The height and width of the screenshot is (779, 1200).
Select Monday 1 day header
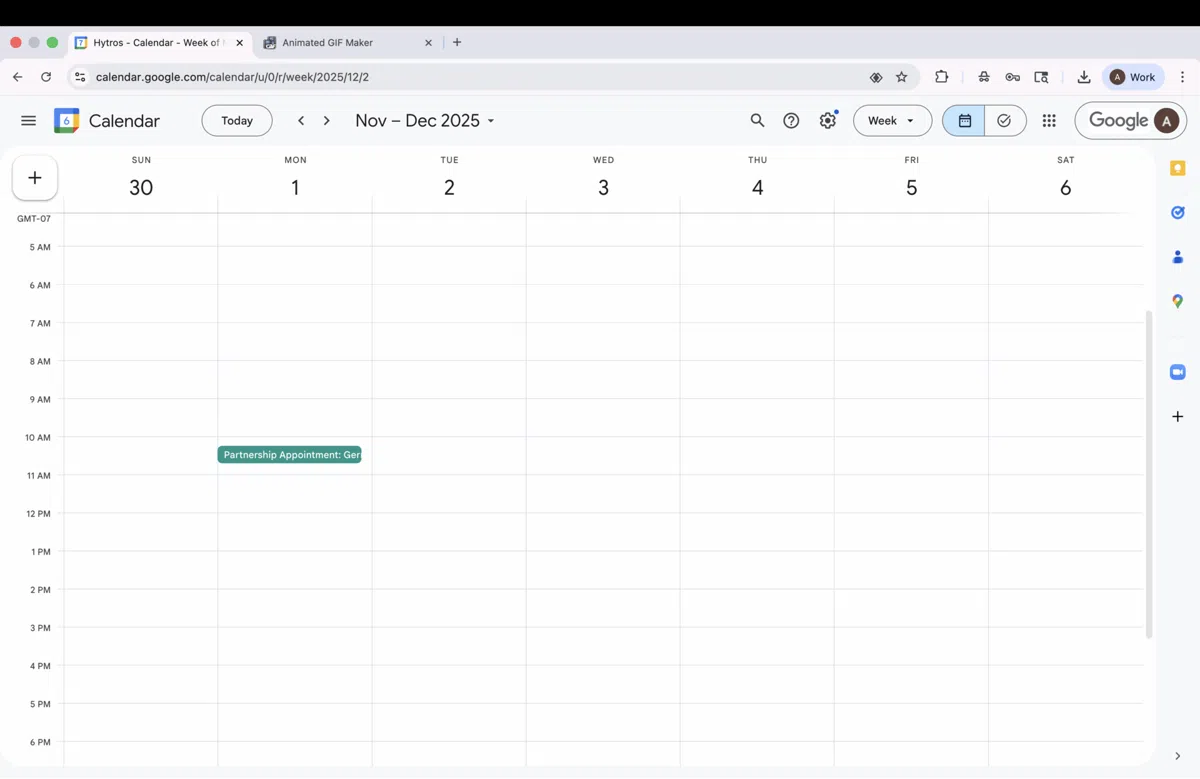tap(295, 187)
